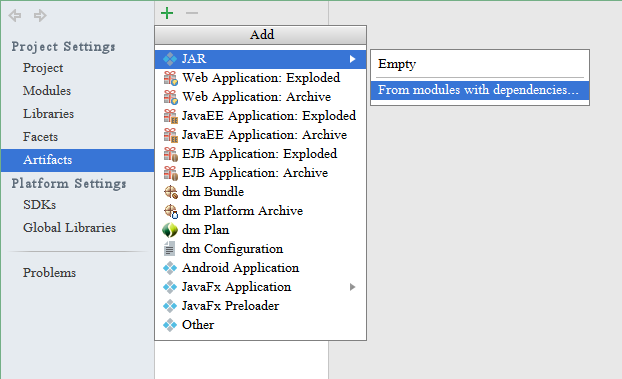The height and width of the screenshot is (379, 622).
Task: Select Web Application: Exploded
Action: (260, 78)
